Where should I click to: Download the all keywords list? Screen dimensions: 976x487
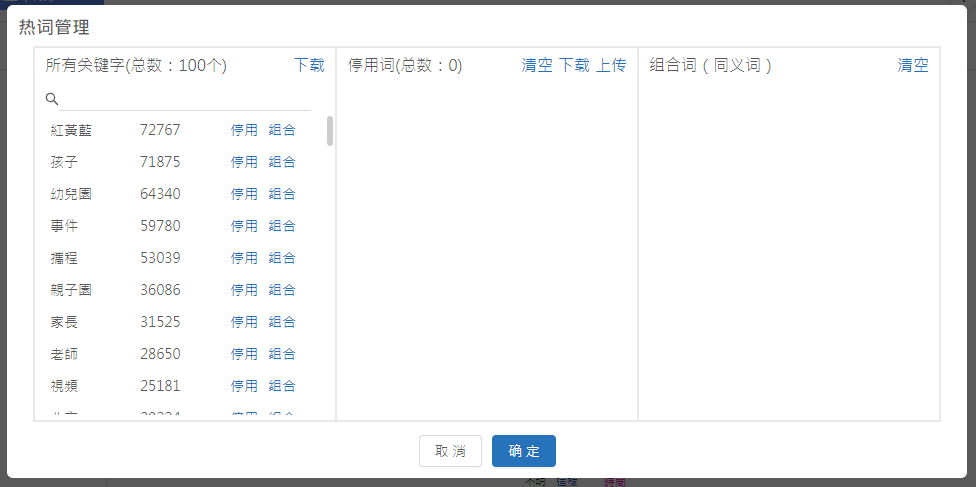[309, 65]
